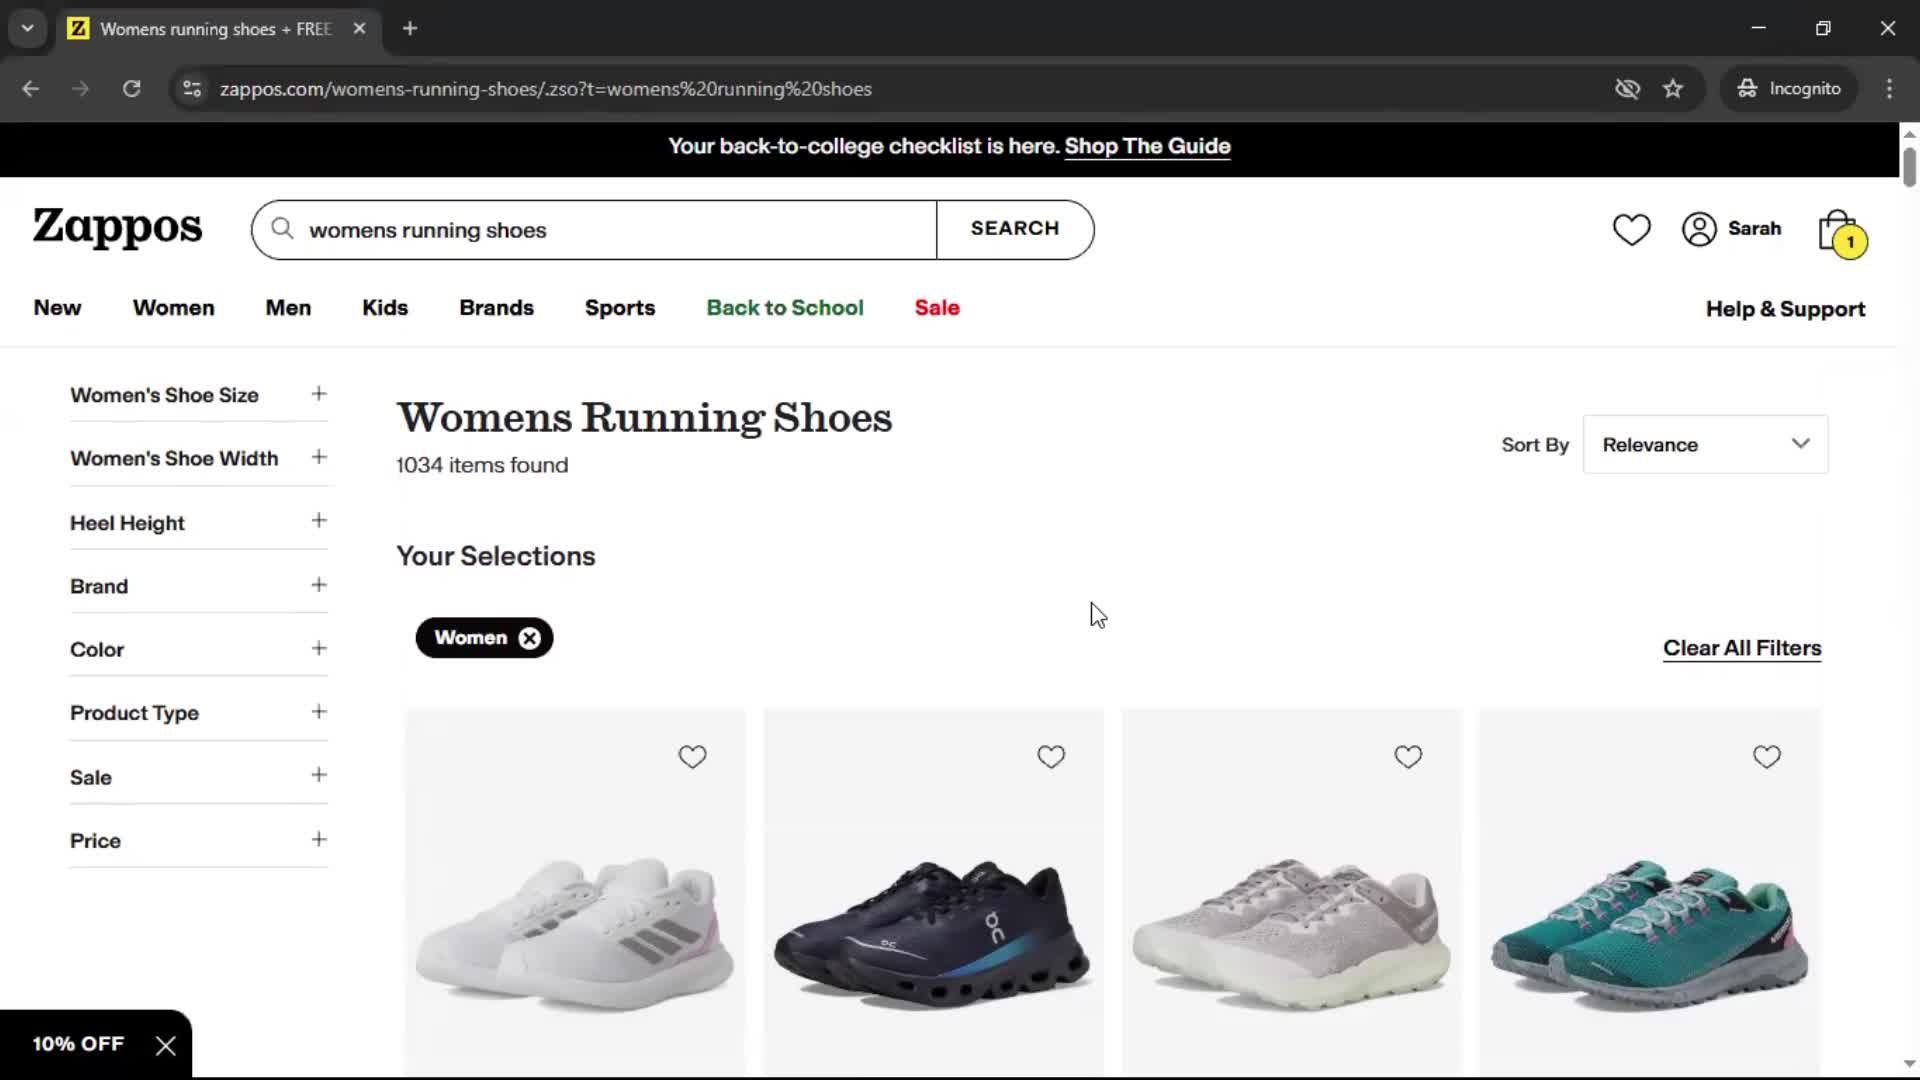The image size is (1920, 1080).
Task: Favorite the teal trail shoe
Action: click(1766, 757)
